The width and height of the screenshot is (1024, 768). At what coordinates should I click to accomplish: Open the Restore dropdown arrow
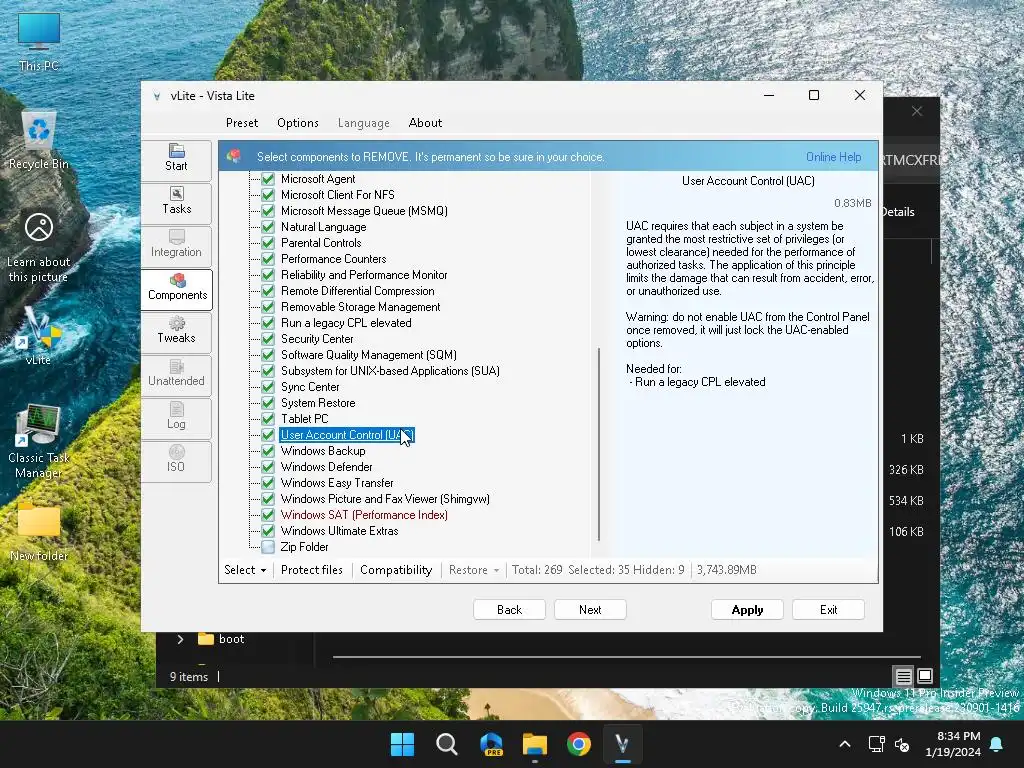(496, 570)
